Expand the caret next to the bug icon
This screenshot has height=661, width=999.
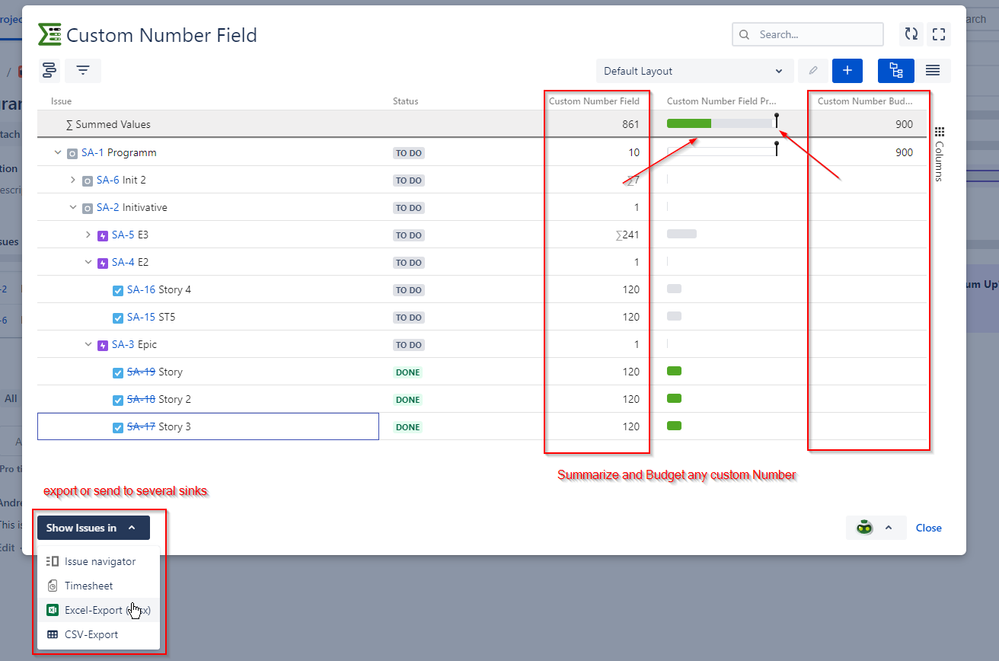(888, 528)
